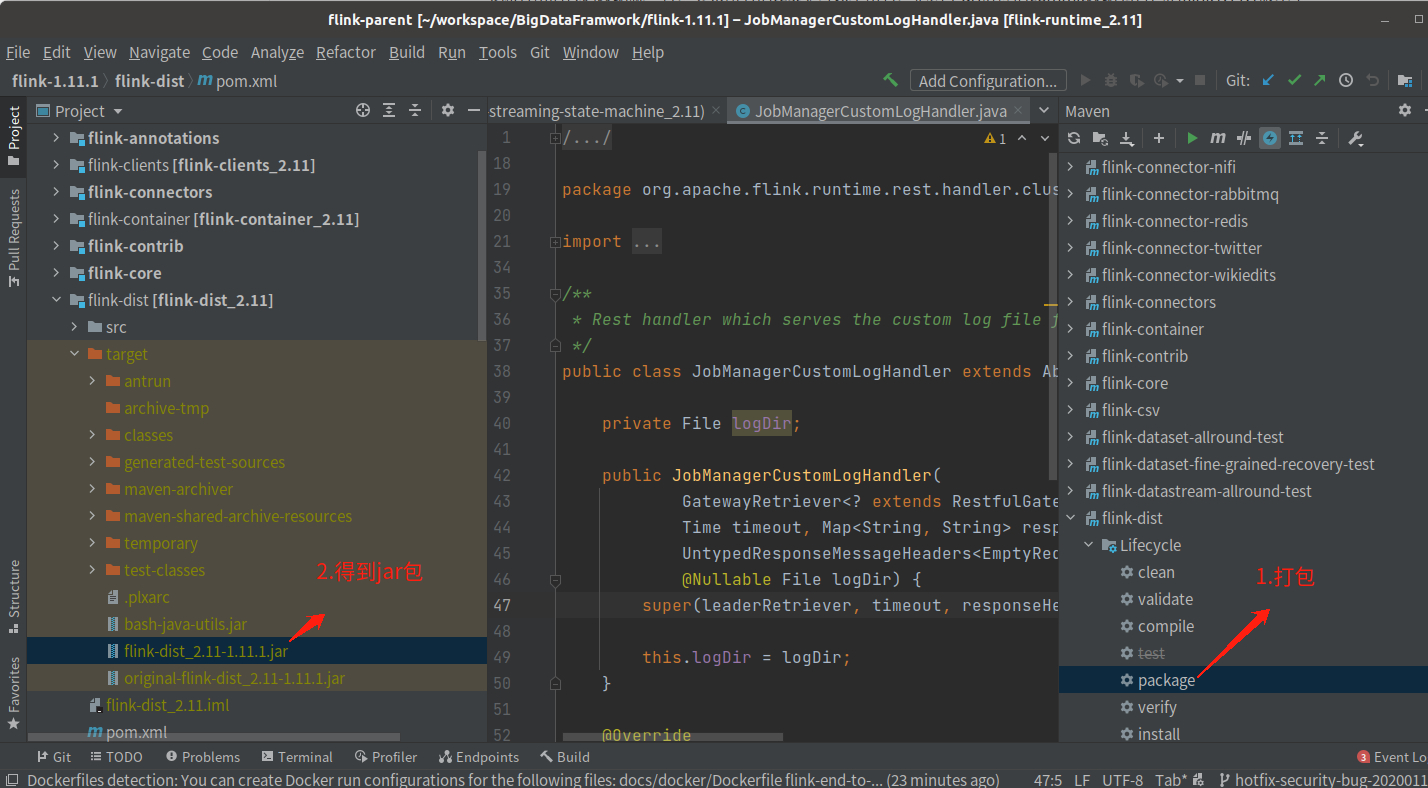Open Project panel gear options
Screen dimensions: 1428x788
coord(448,110)
